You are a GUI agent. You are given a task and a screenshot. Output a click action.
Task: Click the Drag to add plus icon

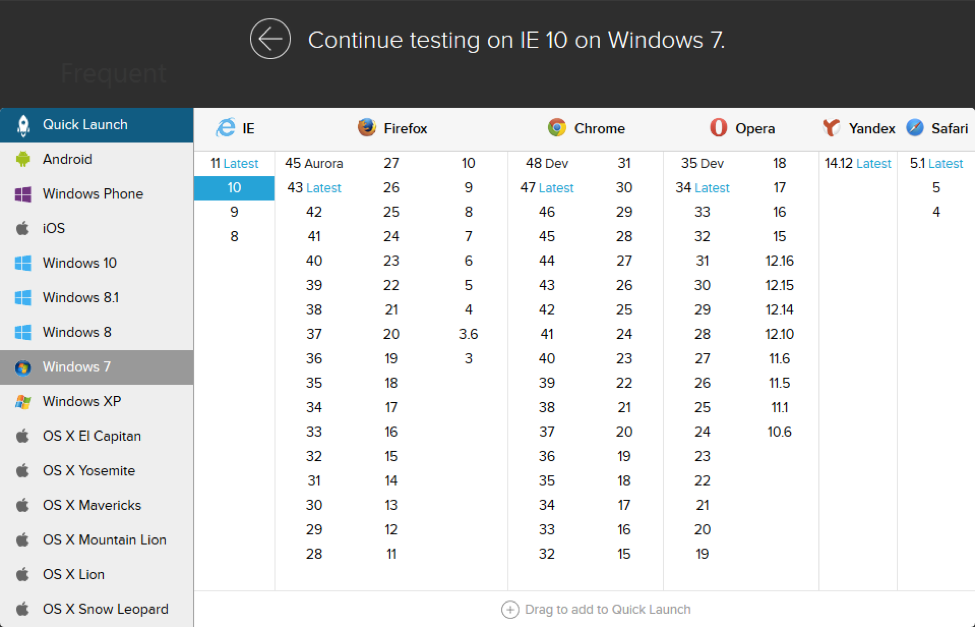pyautogui.click(x=510, y=609)
